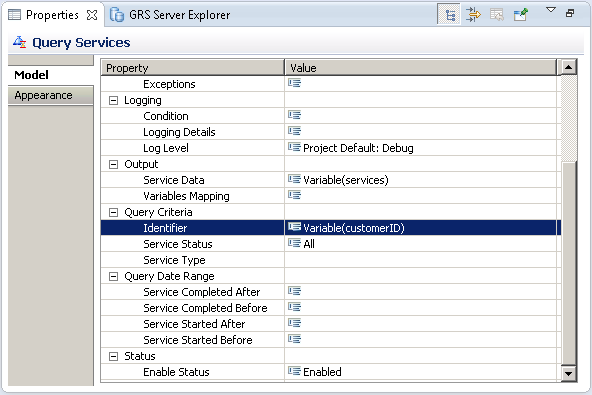The width and height of the screenshot is (592, 395).
Task: Select the Logging category label
Action: [x=143, y=100]
